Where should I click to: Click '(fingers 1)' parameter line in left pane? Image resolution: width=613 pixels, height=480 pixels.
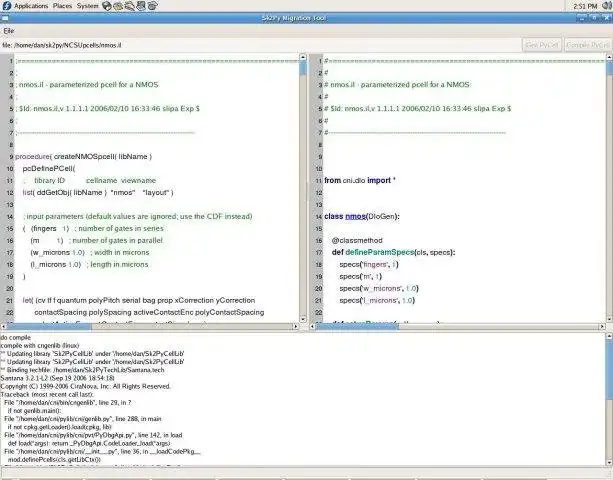(x=50, y=229)
